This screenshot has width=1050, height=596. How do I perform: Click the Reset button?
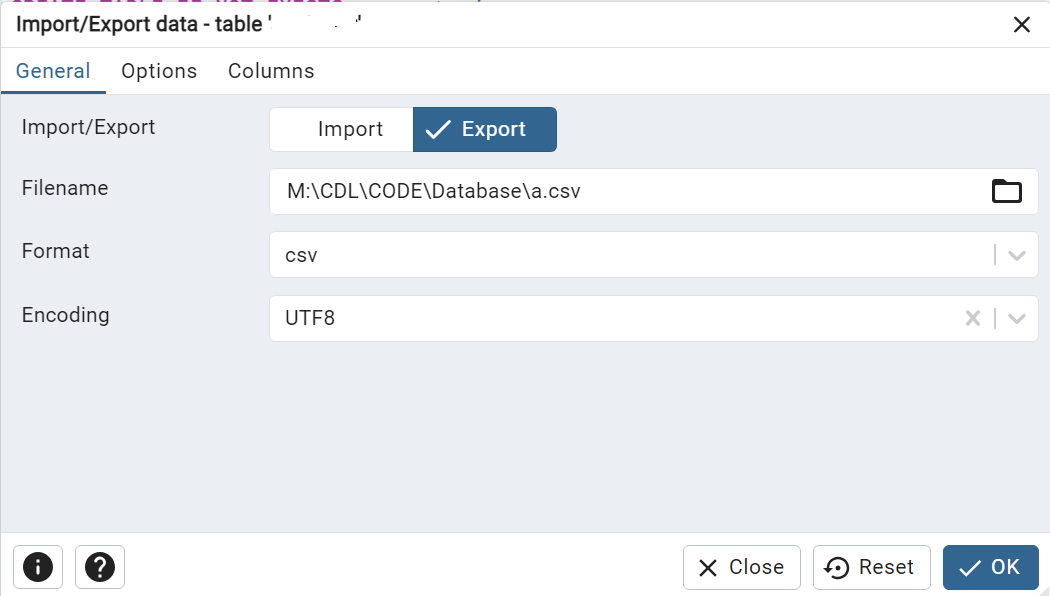[x=871, y=567]
